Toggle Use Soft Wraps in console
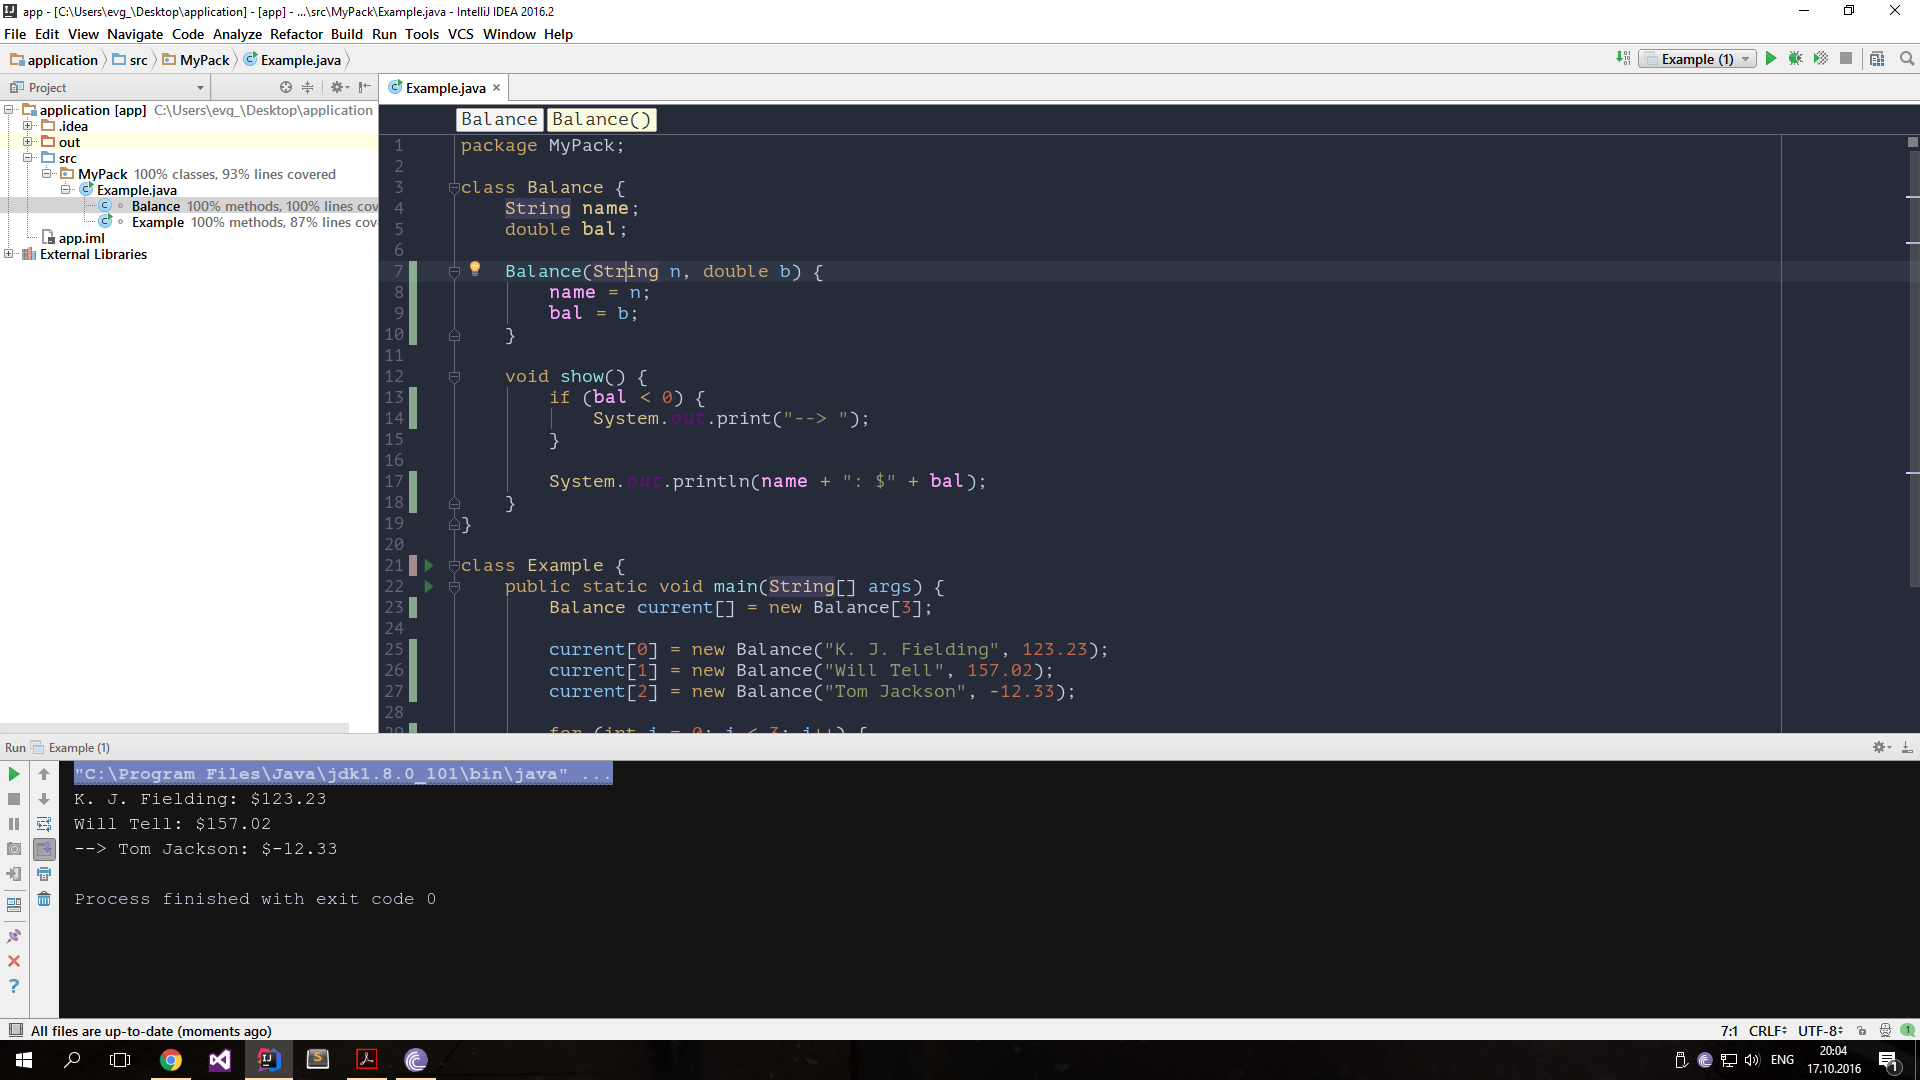1920x1080 pixels. (x=44, y=824)
